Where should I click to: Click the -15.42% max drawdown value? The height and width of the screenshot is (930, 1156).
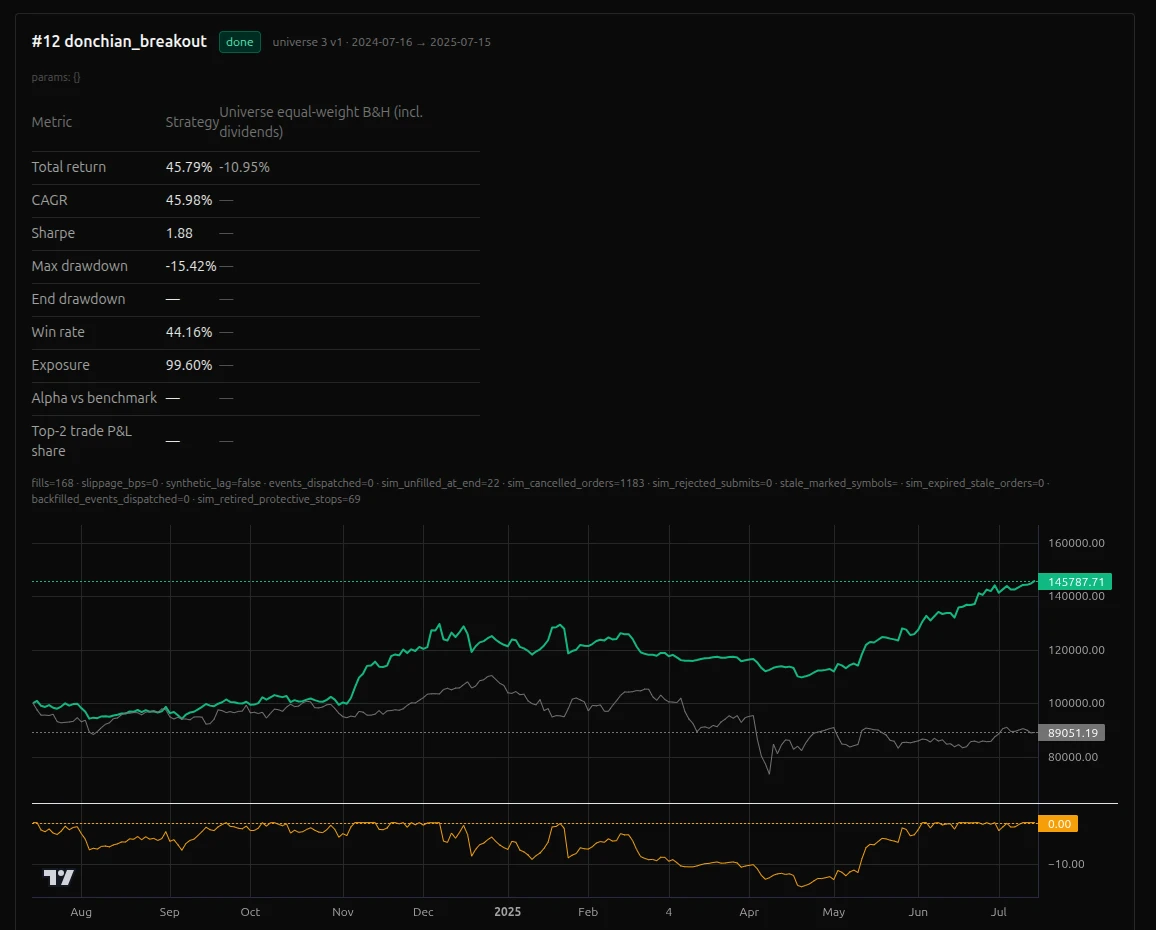[x=191, y=266]
